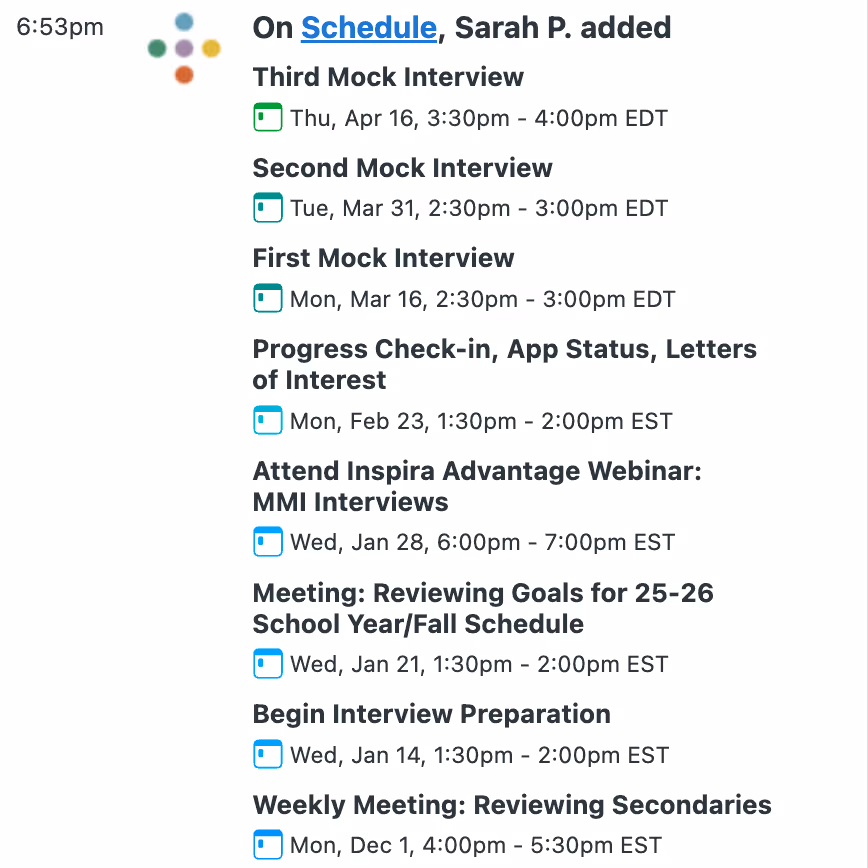Screen dimensions: 868x868
Task: Click the calendar icon beside Second Mock Interview
Action: [x=268, y=208]
